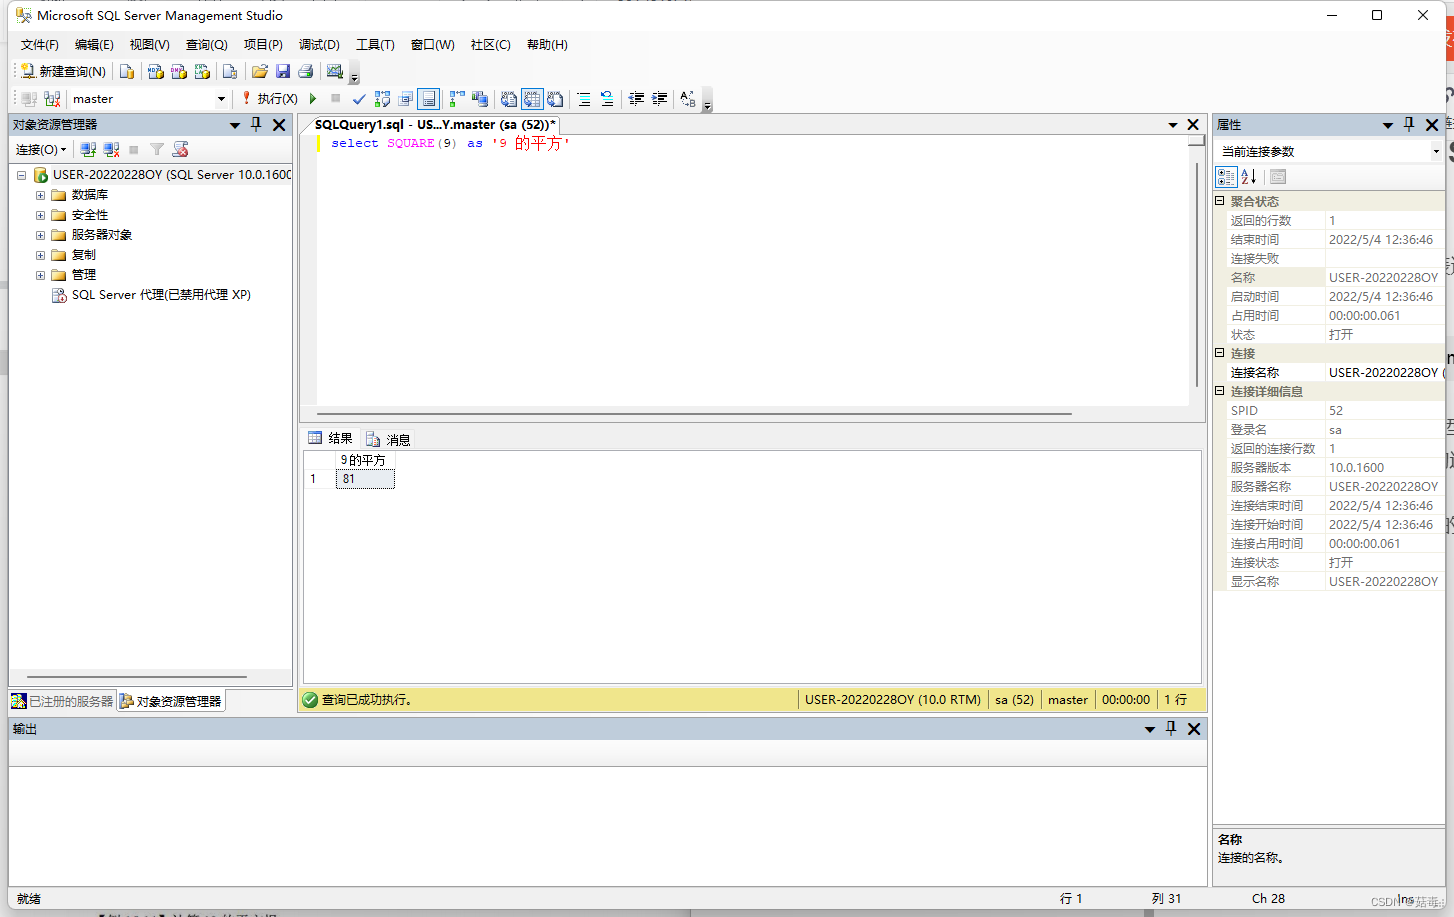Click the New Query (新建查询) button
The height and width of the screenshot is (917, 1454).
pos(63,72)
